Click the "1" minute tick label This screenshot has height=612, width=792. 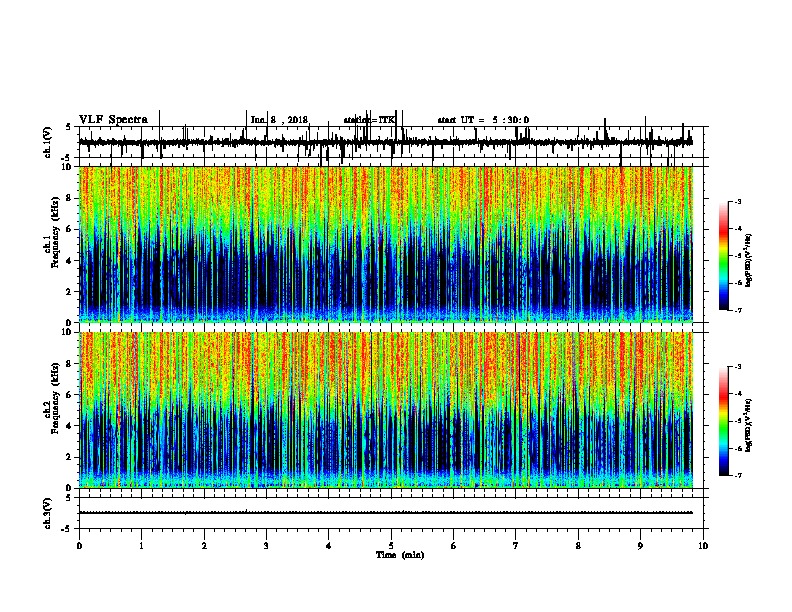(x=141, y=546)
